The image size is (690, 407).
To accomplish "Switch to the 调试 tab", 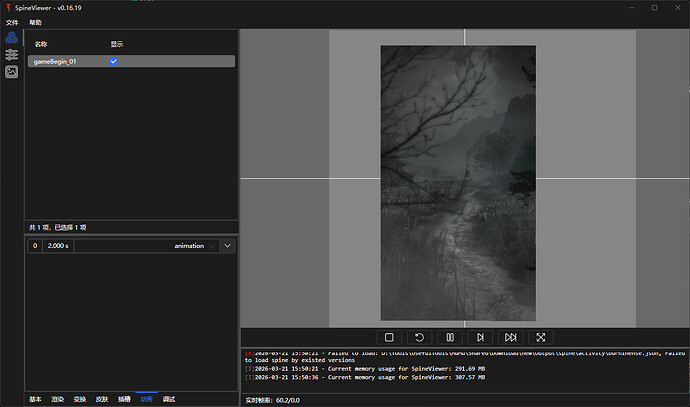I will click(169, 399).
